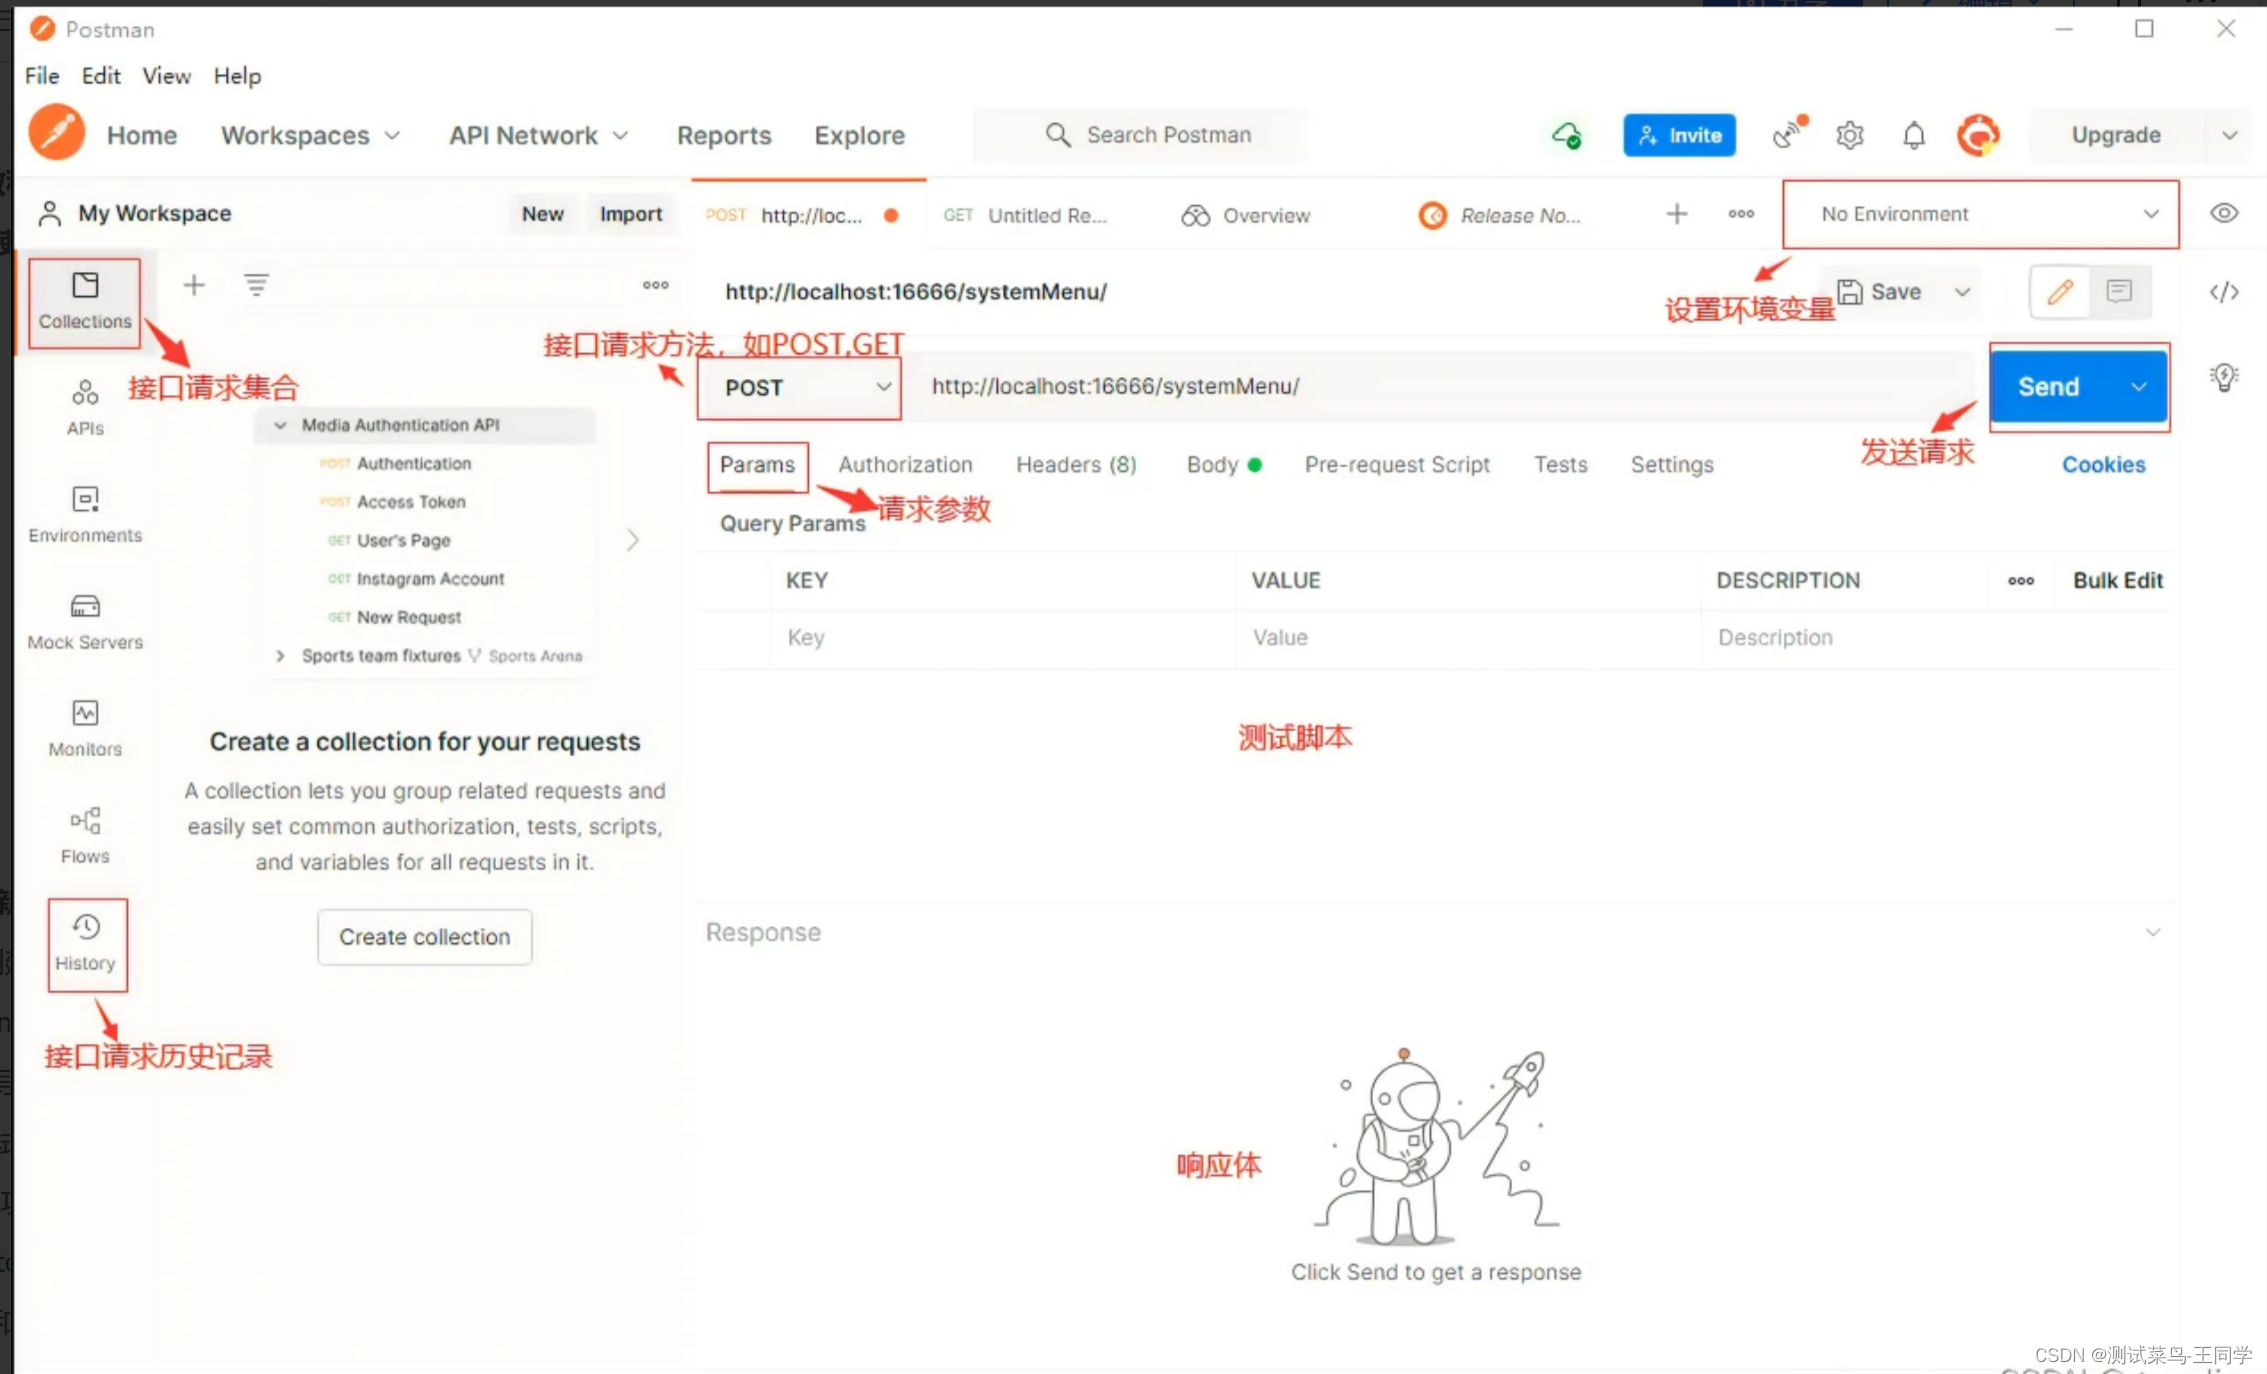This screenshot has height=1374, width=2267.
Task: Open the Cookies link
Action: 2104,465
